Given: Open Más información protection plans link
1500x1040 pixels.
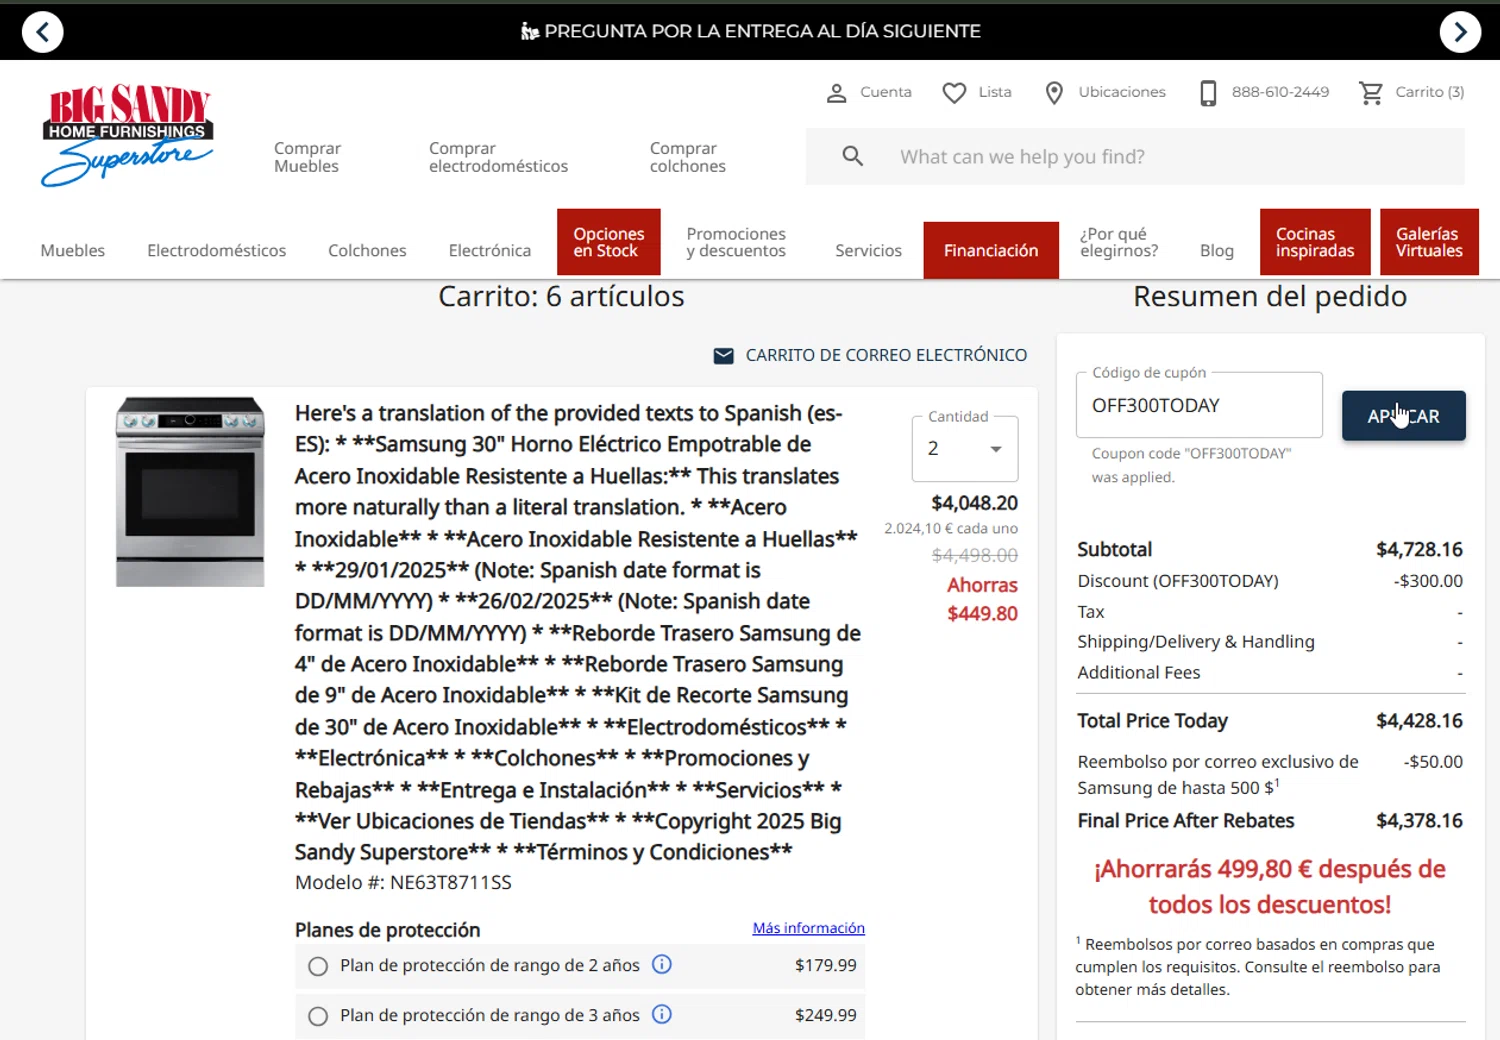Looking at the screenshot, I should (808, 928).
